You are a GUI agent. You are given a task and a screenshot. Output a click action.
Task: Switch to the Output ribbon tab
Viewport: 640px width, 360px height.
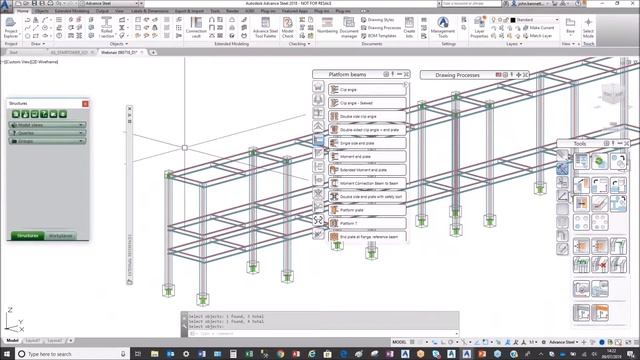(x=102, y=11)
